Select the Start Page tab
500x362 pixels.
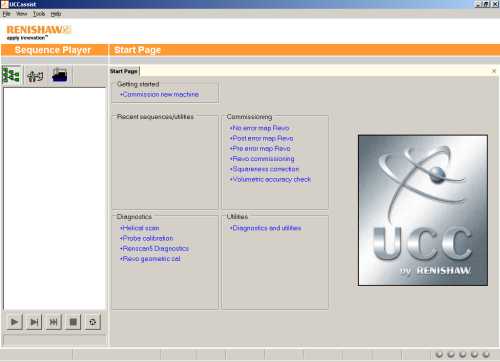coord(124,71)
